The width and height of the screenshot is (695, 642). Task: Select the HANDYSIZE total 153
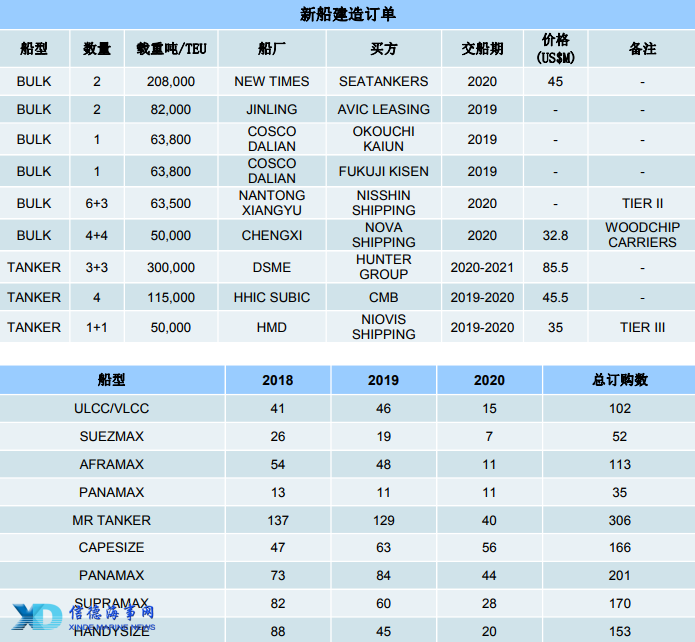(620, 631)
